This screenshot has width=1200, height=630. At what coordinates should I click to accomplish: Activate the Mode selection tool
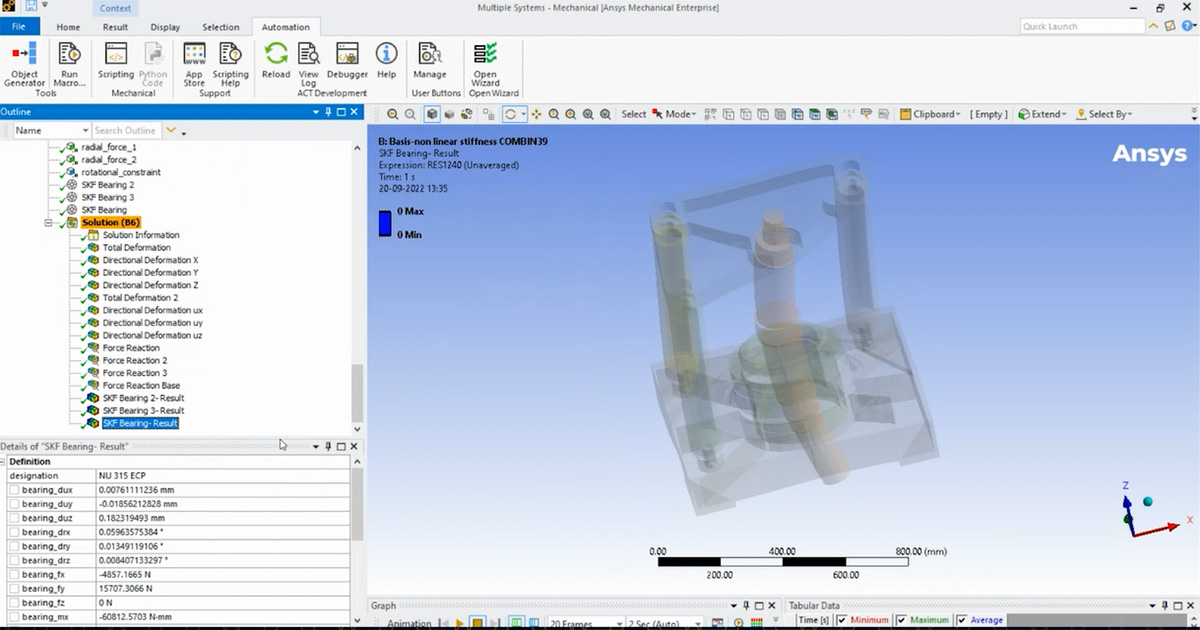click(x=675, y=114)
